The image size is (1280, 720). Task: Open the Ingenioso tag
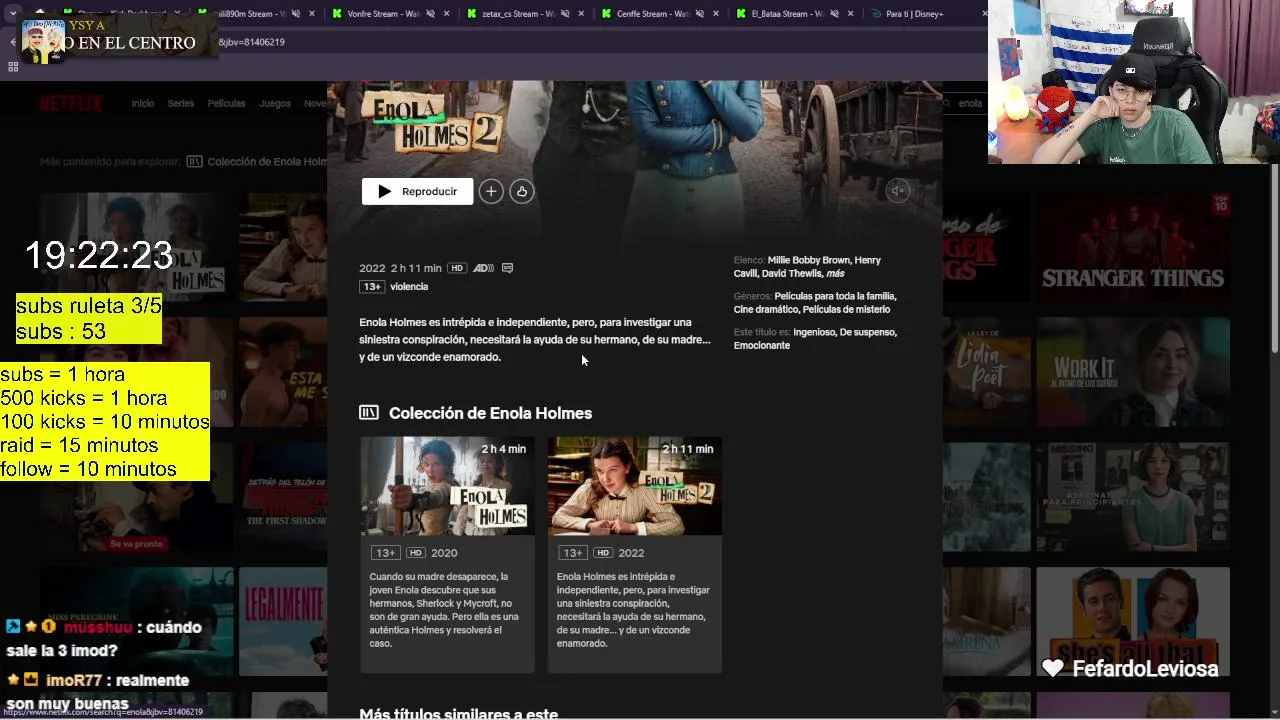pos(814,332)
